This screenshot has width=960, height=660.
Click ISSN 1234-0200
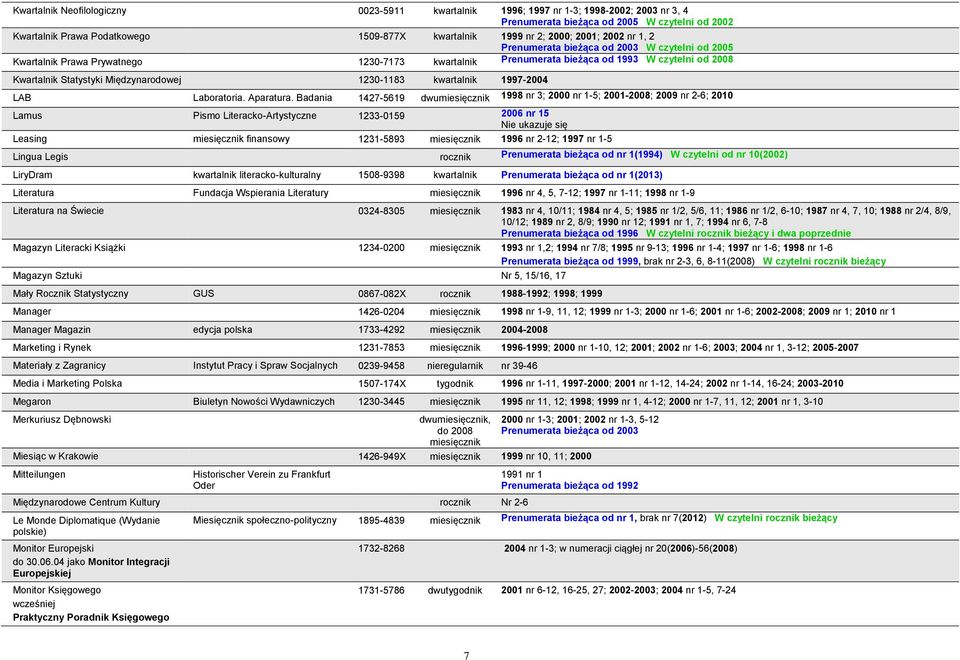[381, 247]
